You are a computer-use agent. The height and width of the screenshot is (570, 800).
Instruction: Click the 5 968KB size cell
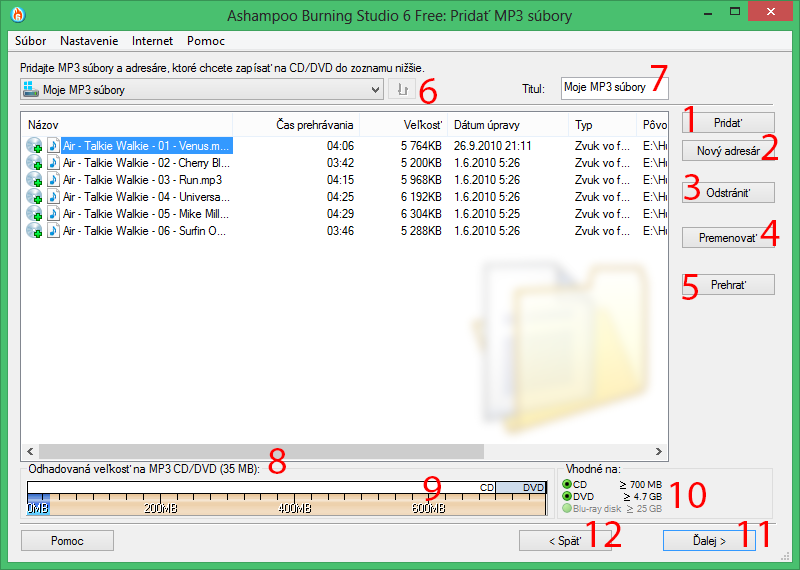421,180
